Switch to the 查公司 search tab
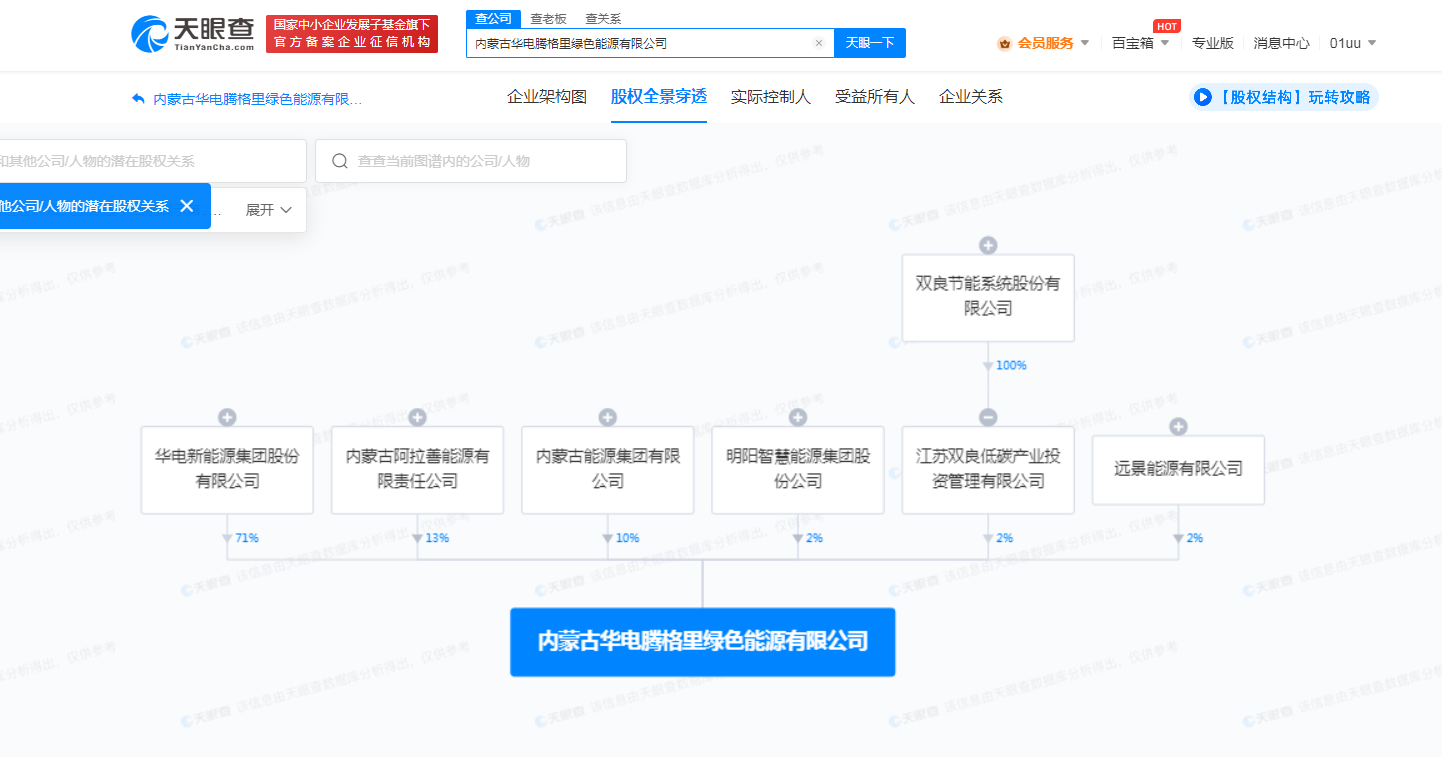The height and width of the screenshot is (757, 1442). pyautogui.click(x=493, y=18)
